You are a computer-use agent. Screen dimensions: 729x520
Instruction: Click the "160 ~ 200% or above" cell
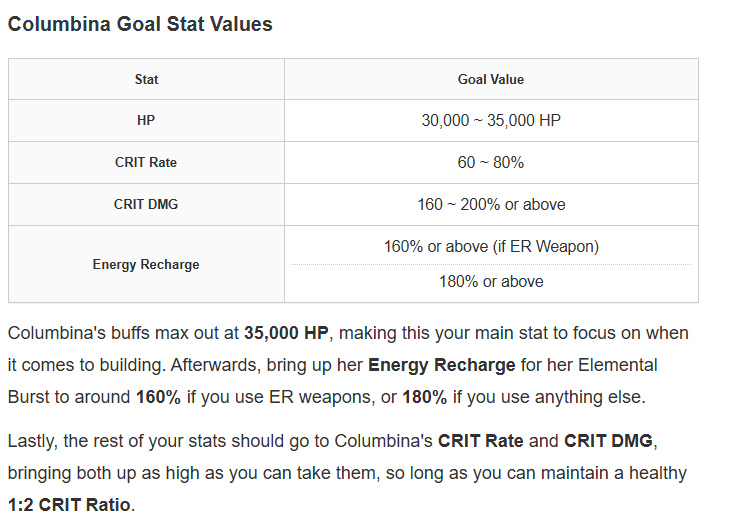(x=491, y=204)
